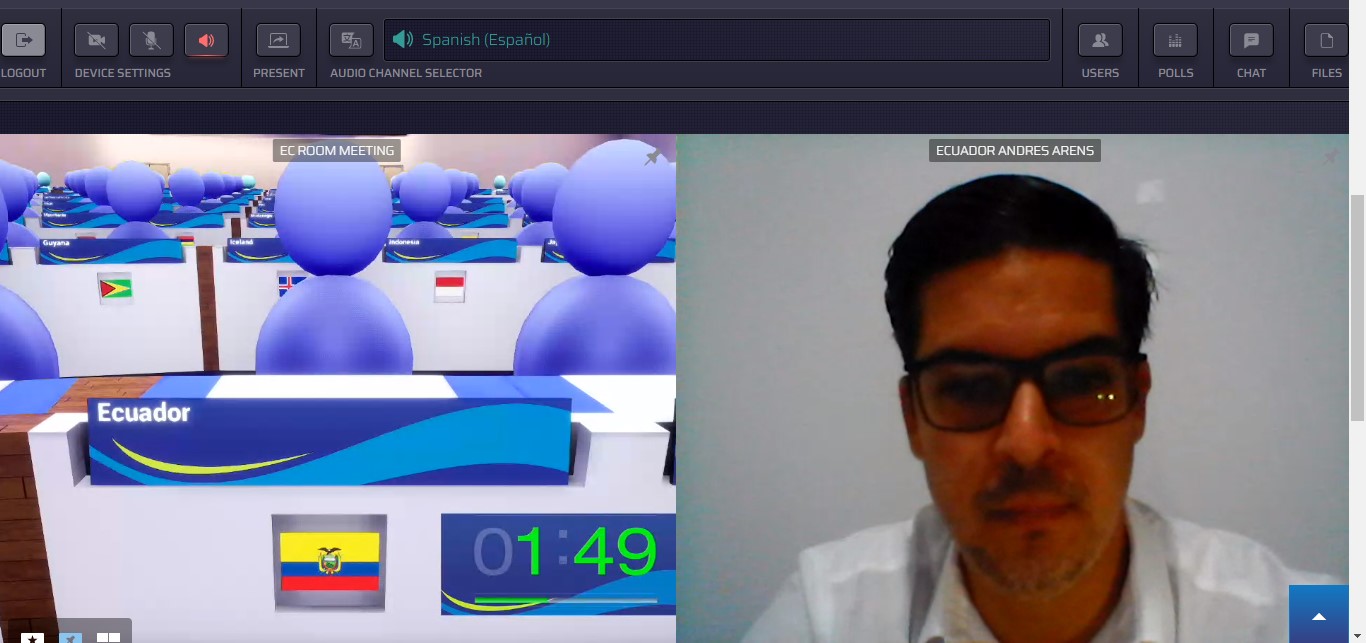The height and width of the screenshot is (643, 1366).
Task: Click the Guyana flag on desk
Action: 115,288
